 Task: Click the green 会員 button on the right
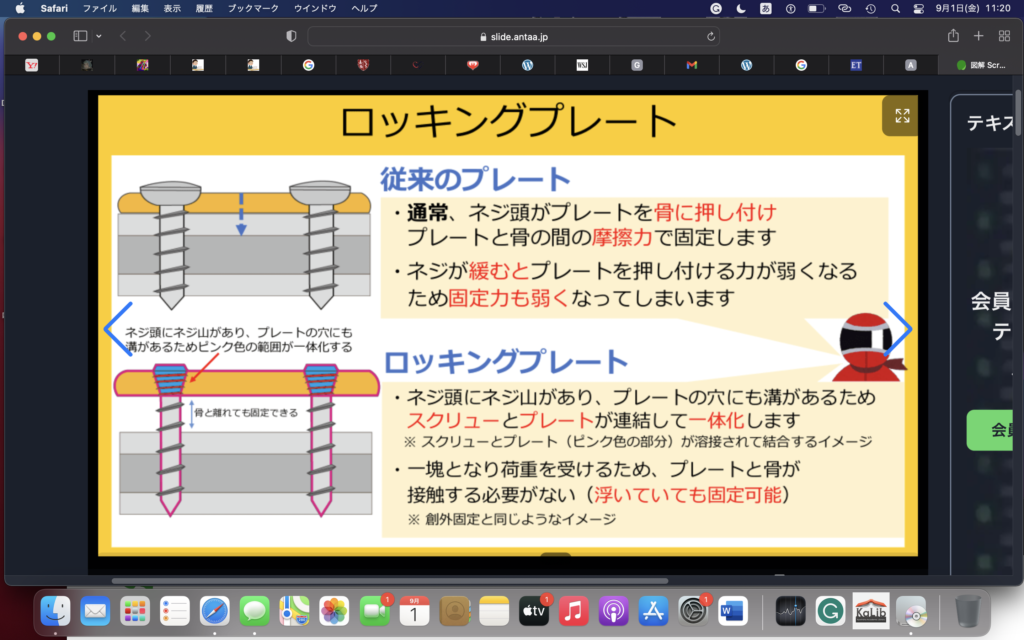996,430
